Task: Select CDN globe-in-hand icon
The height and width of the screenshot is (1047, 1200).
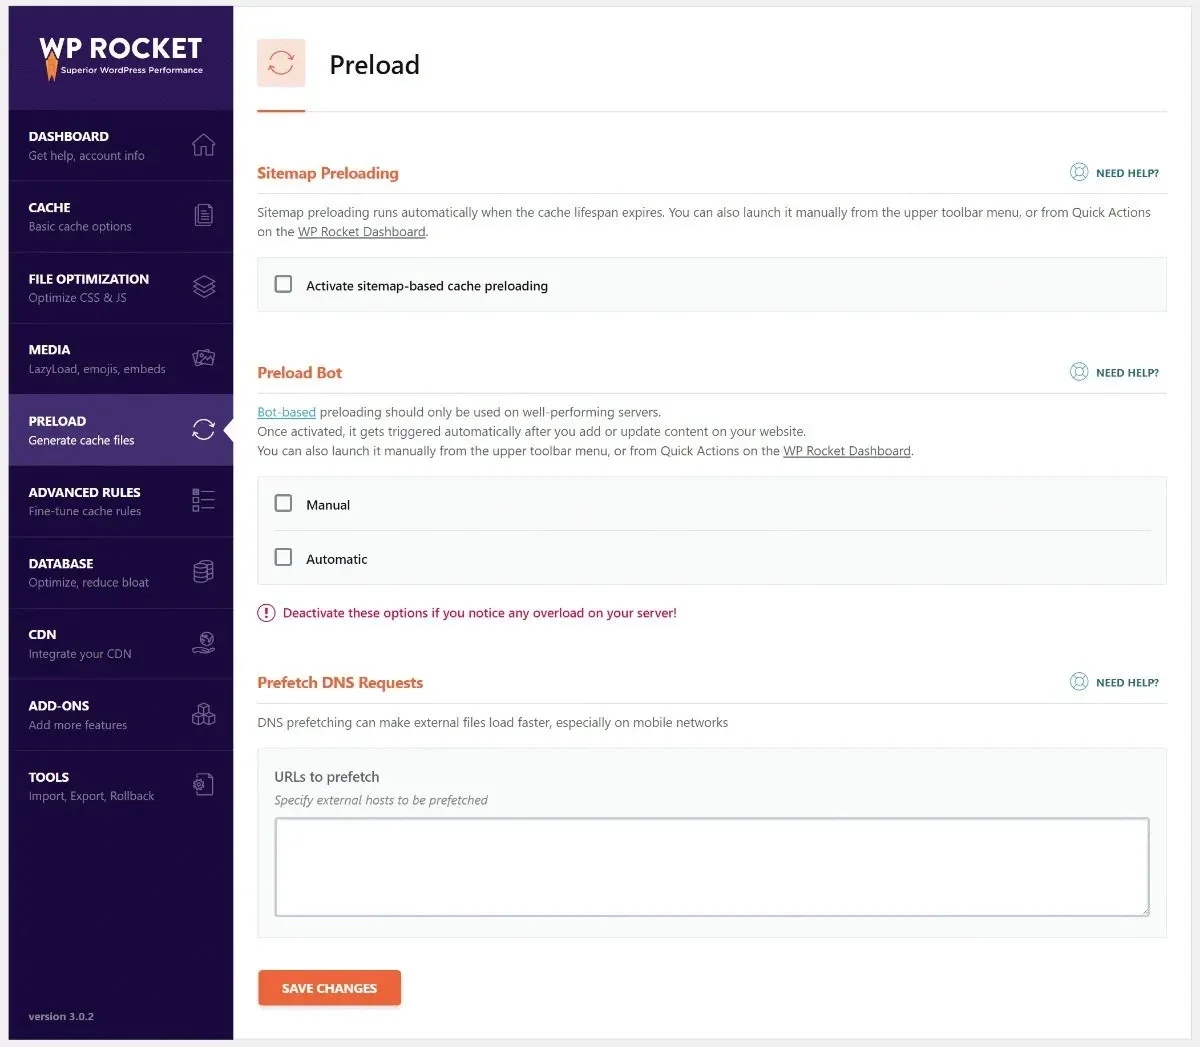Action: [203, 643]
